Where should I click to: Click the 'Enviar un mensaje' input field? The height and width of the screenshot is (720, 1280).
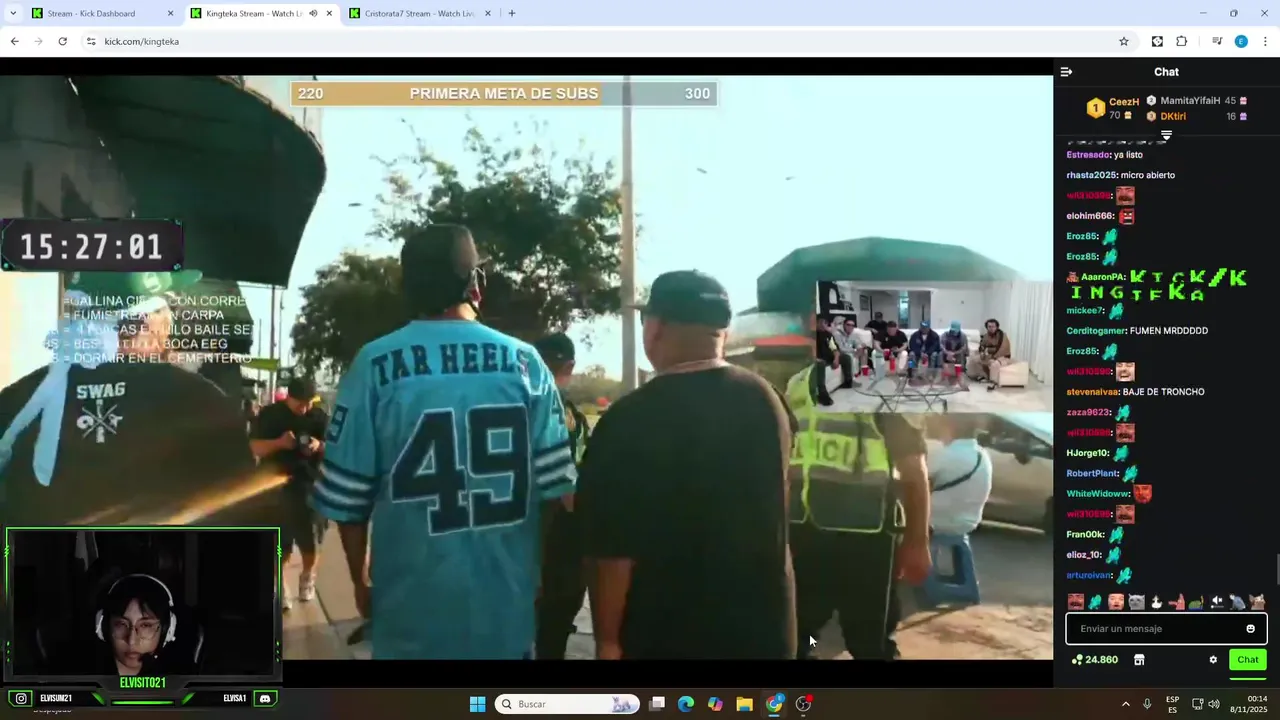tap(1166, 629)
